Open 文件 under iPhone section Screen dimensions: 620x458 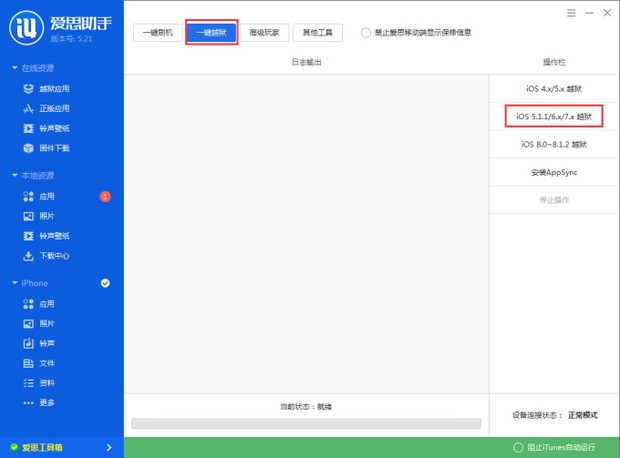pyautogui.click(x=39, y=363)
